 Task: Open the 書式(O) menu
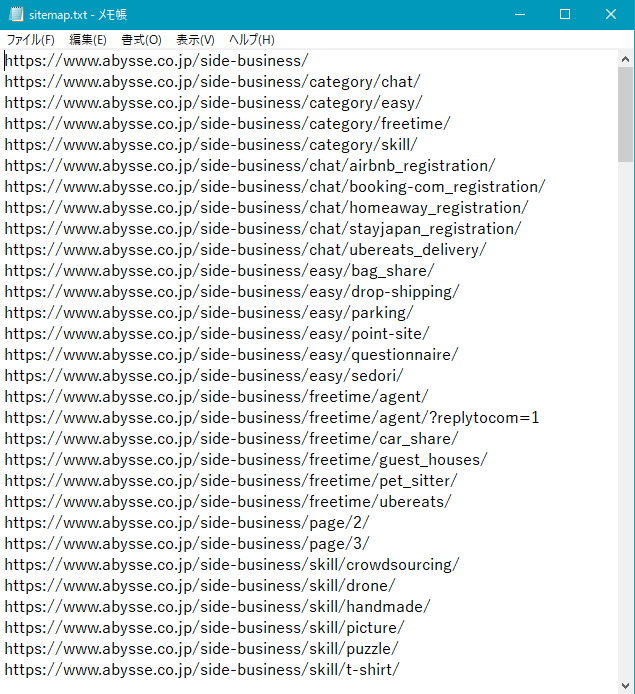141,40
